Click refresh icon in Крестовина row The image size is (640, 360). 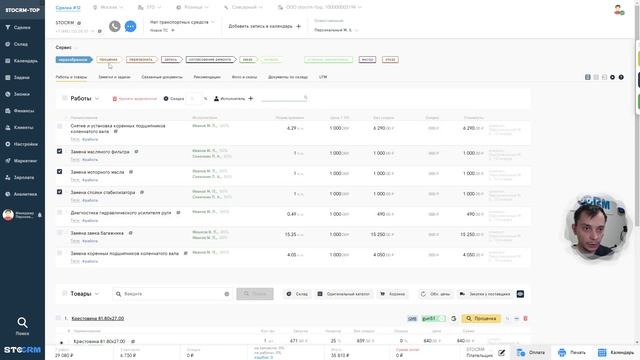[x=453, y=318]
